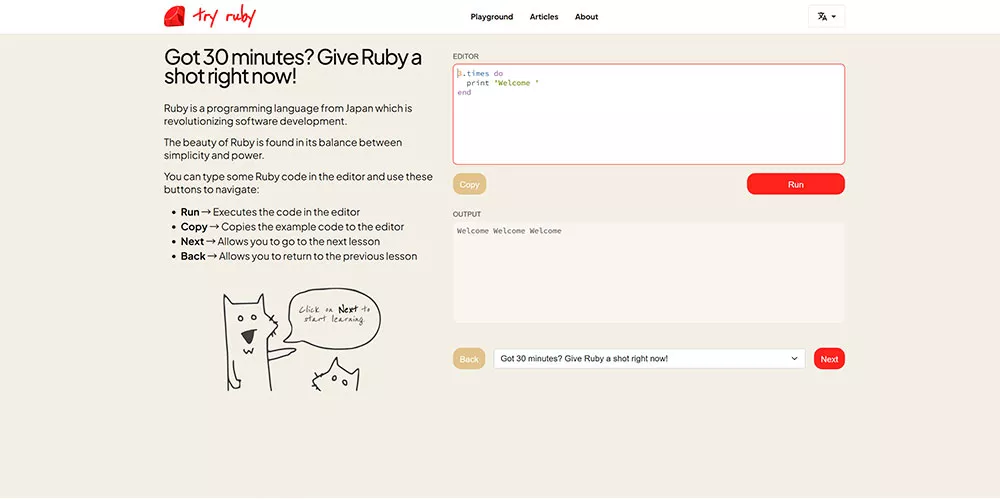This screenshot has width=1000, height=499.
Task: Return to previous lesson with Back
Action: click(x=469, y=359)
